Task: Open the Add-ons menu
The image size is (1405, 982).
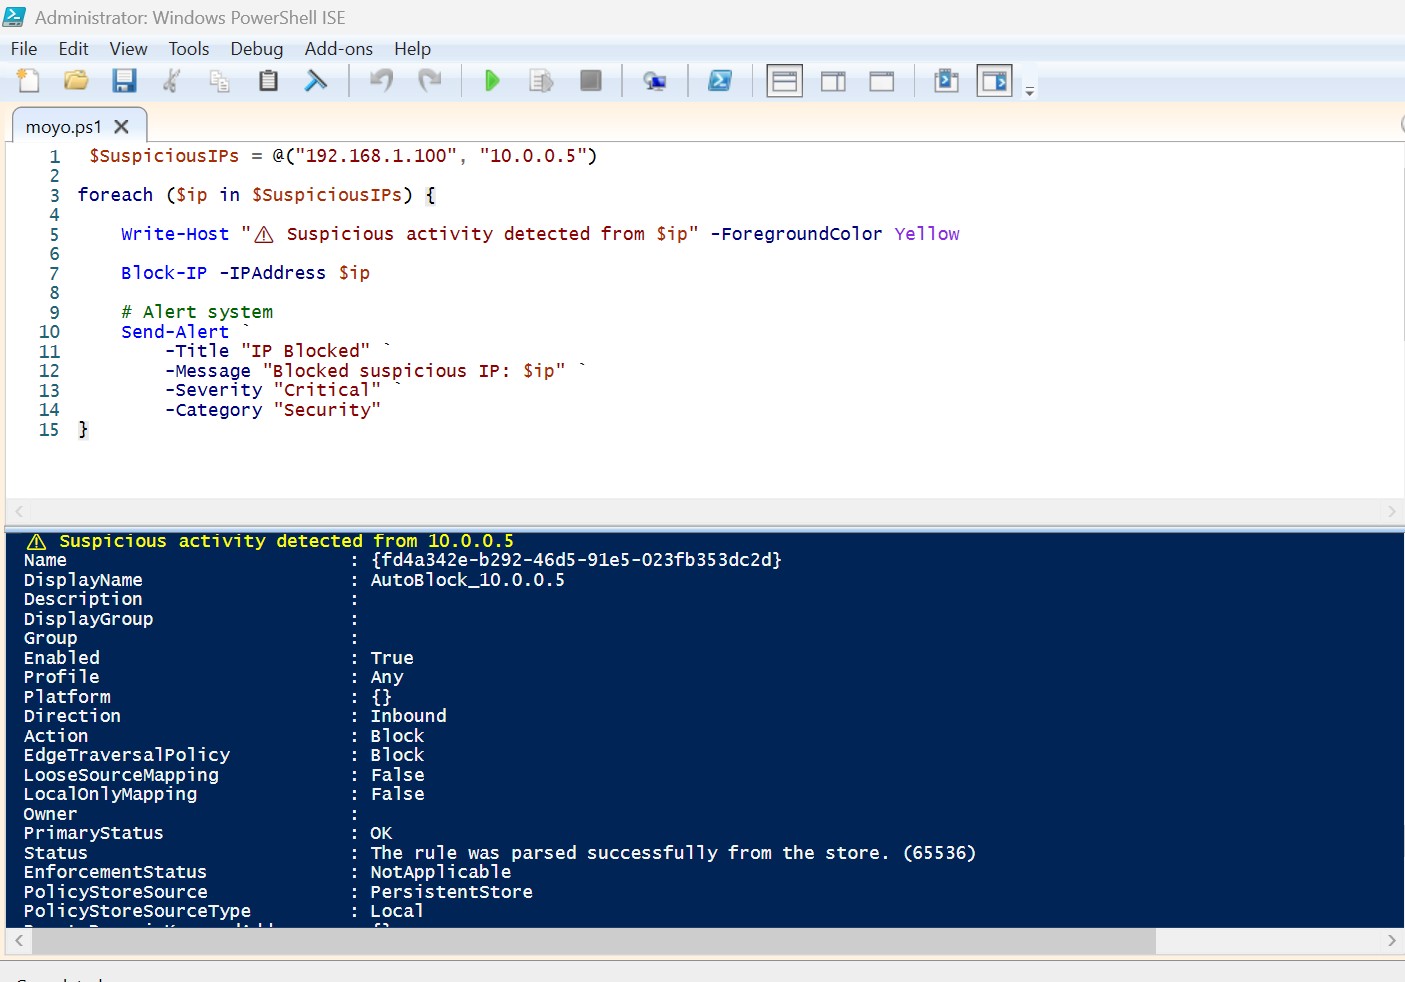Action: pyautogui.click(x=339, y=49)
